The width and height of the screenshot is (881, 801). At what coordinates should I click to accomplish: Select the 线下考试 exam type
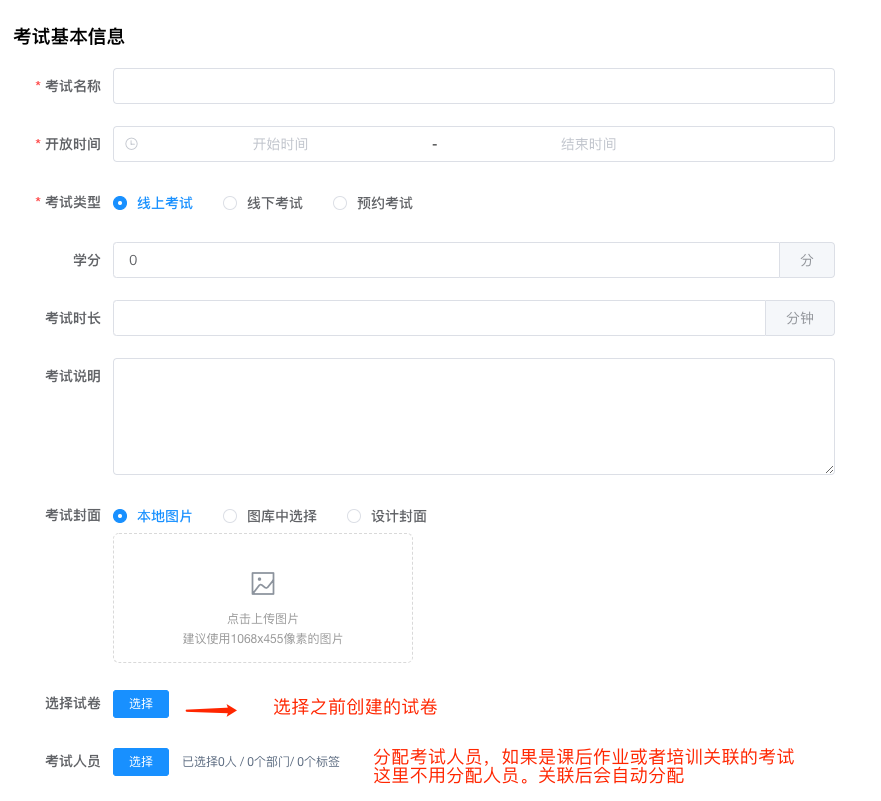coord(230,203)
